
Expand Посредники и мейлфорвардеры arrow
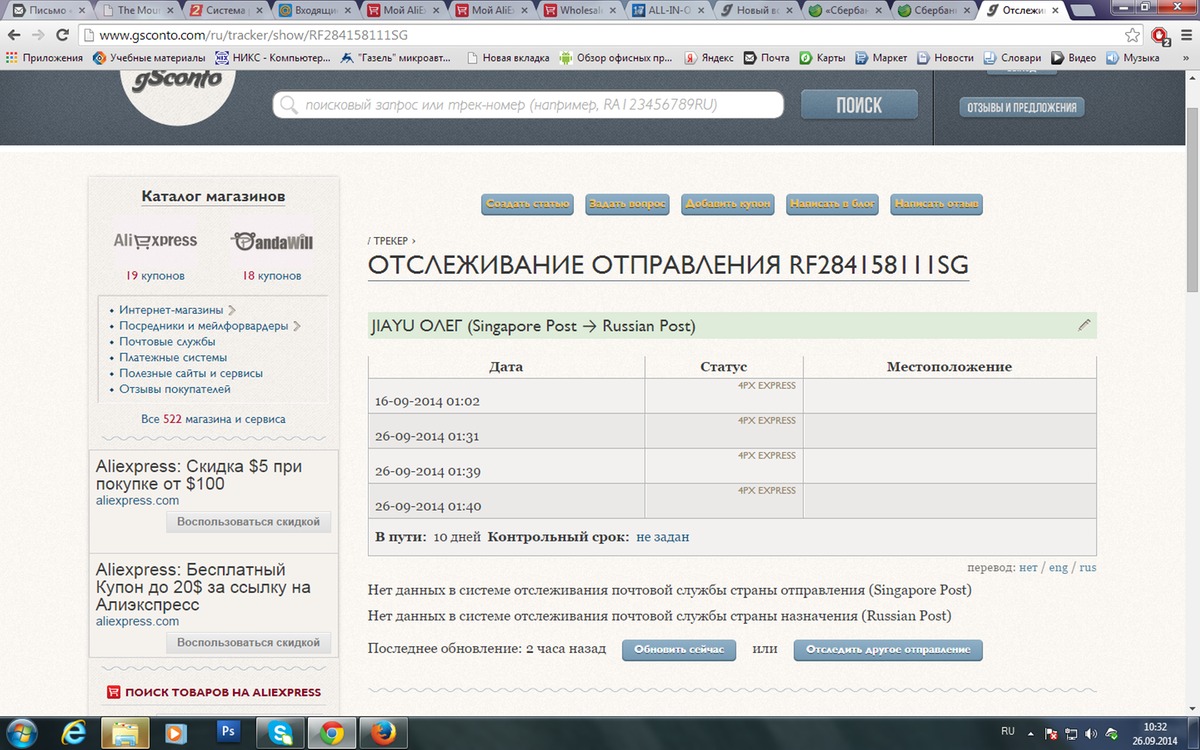[297, 326]
